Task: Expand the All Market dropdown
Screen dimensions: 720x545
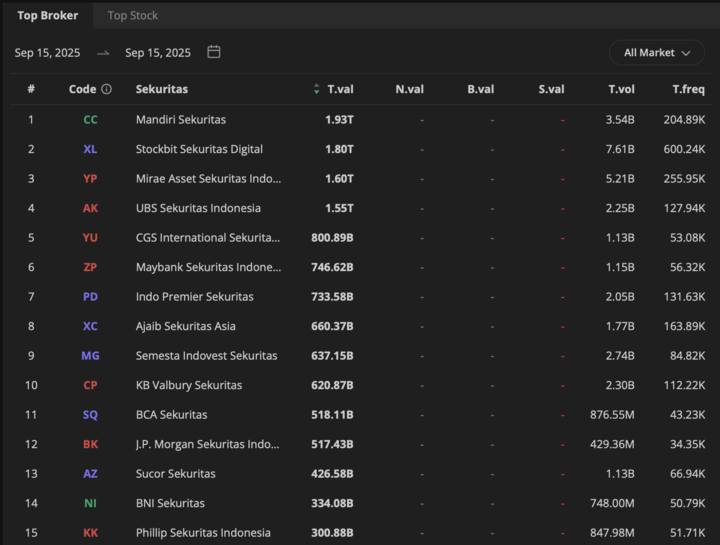Action: (657, 52)
